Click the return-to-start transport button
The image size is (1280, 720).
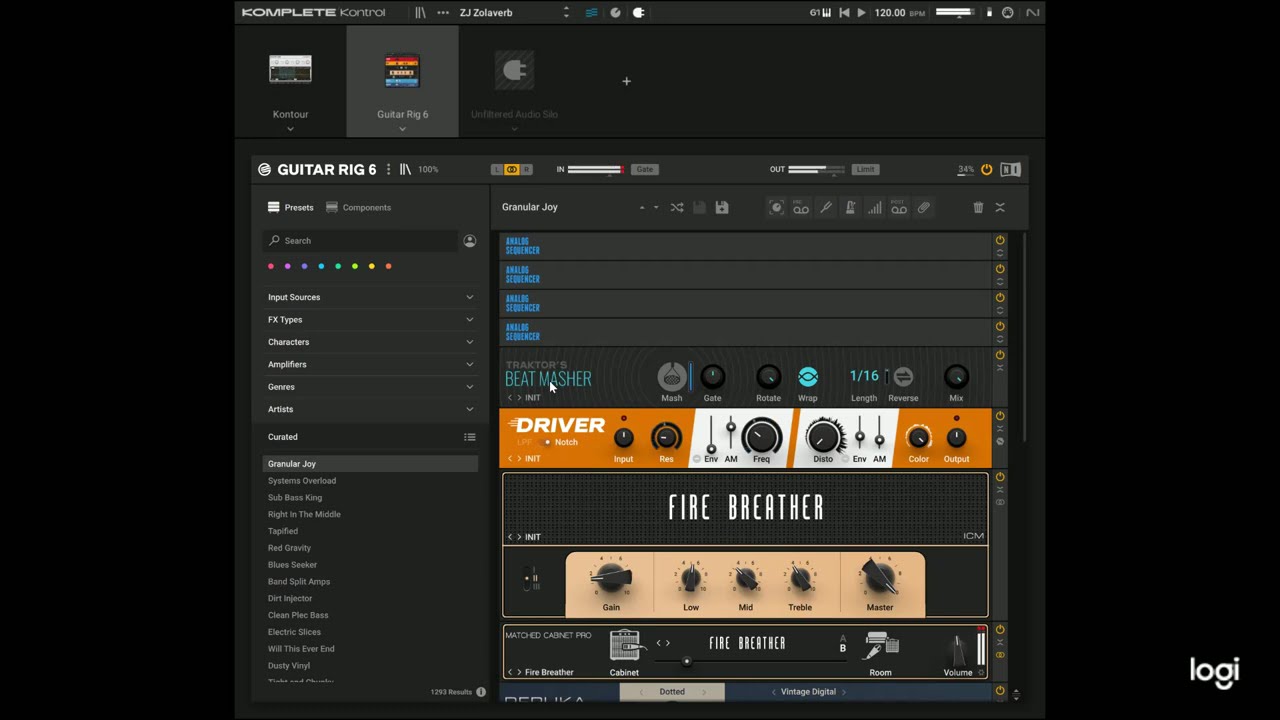[x=844, y=13]
